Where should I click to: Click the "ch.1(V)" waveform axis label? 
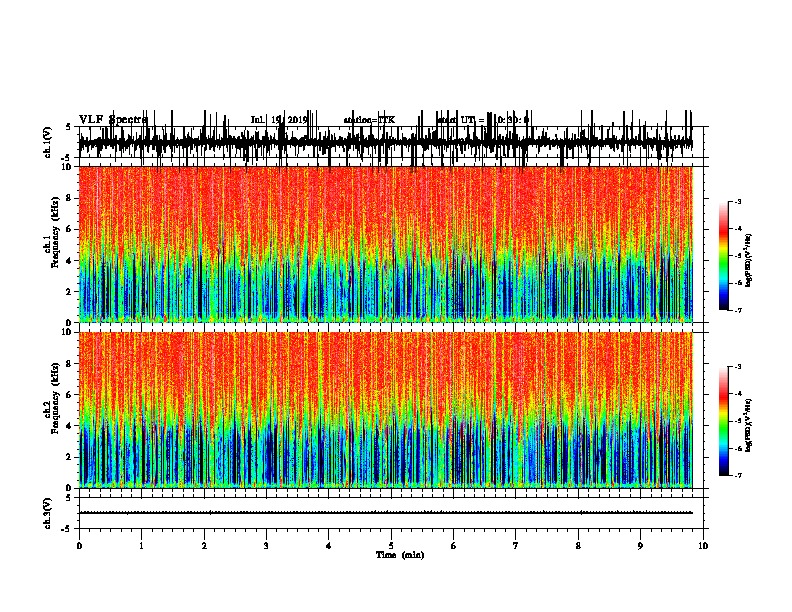[47, 142]
